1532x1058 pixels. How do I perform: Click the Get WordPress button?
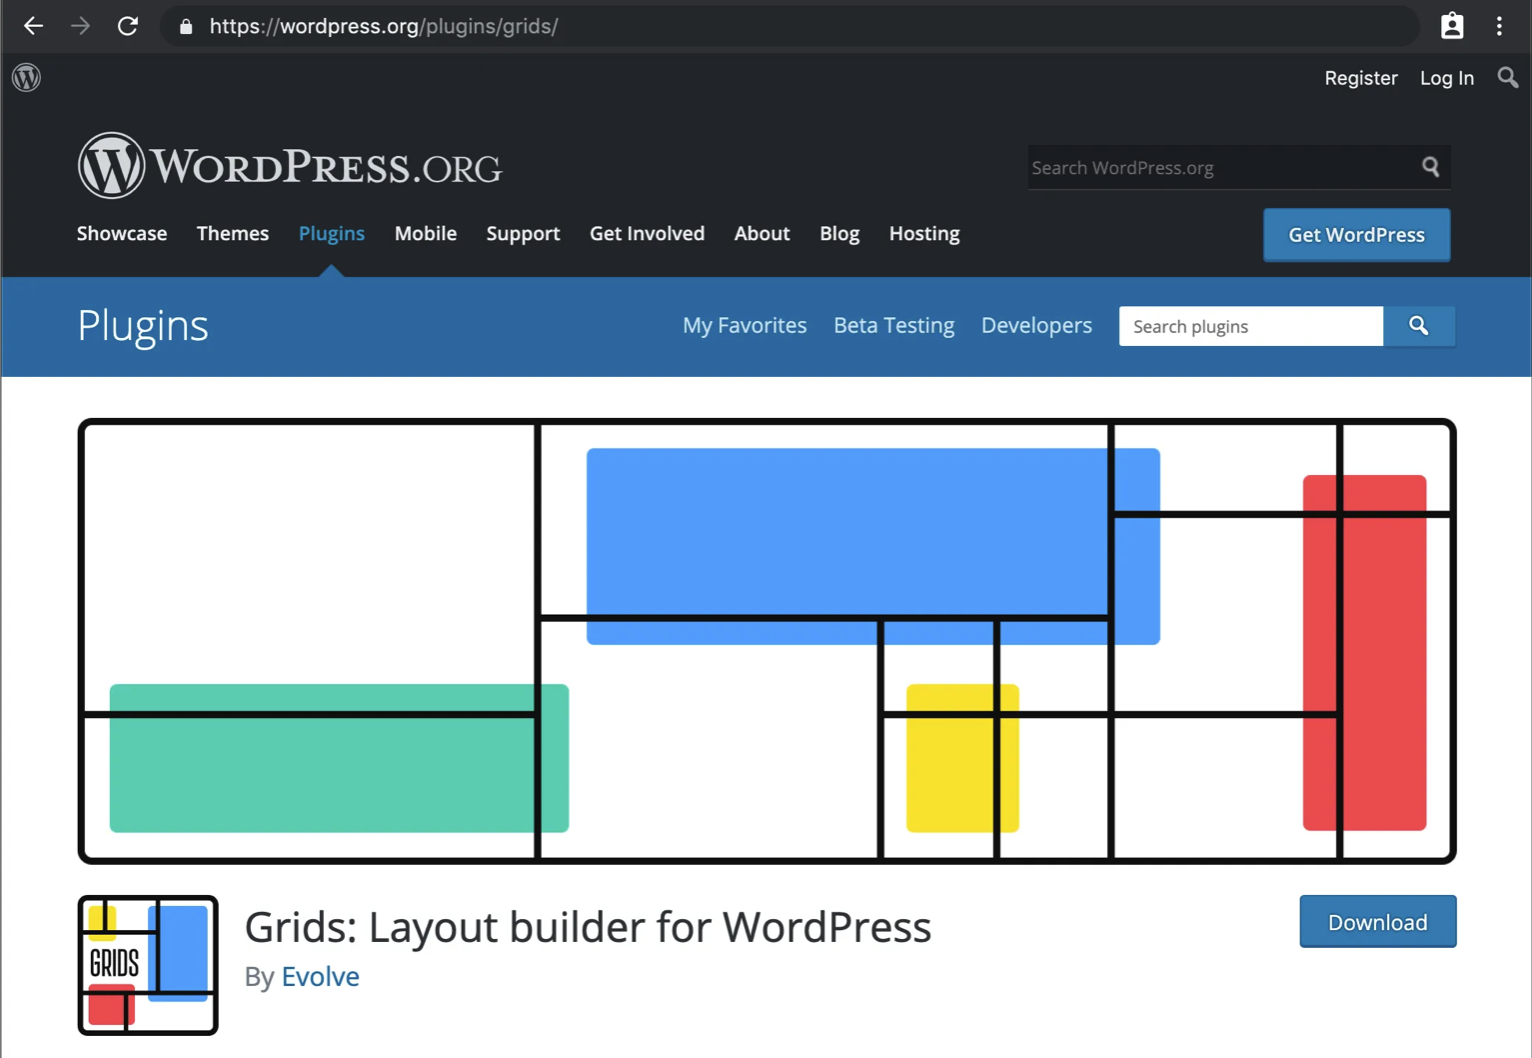(x=1357, y=235)
